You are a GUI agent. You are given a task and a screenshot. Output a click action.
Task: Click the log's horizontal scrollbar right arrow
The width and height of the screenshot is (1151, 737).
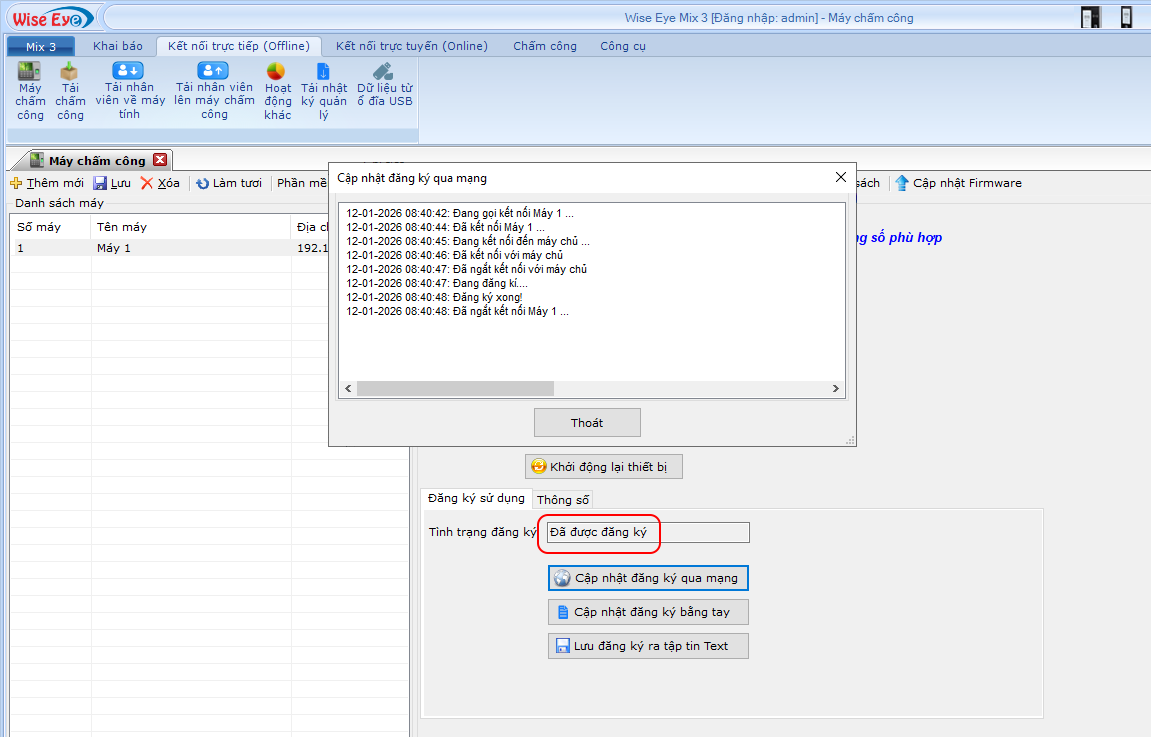pos(837,388)
